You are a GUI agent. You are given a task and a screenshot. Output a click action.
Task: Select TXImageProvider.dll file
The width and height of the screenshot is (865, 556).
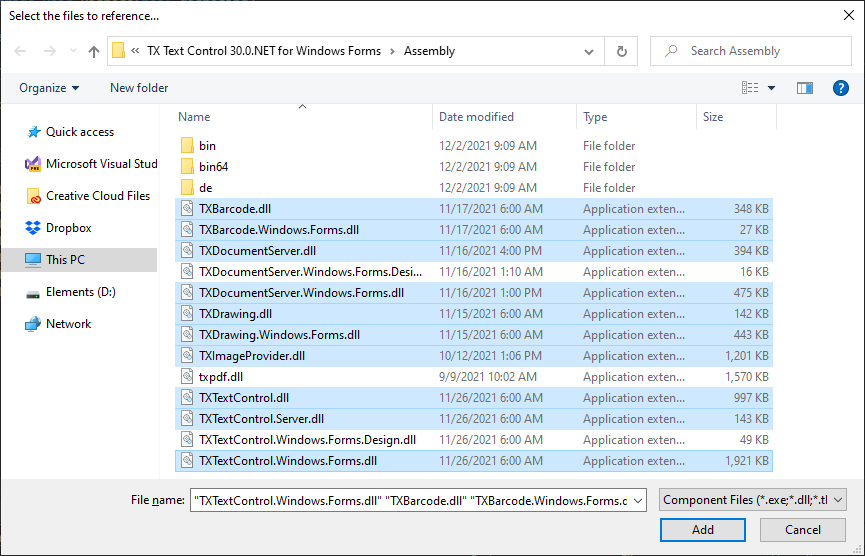click(474, 356)
